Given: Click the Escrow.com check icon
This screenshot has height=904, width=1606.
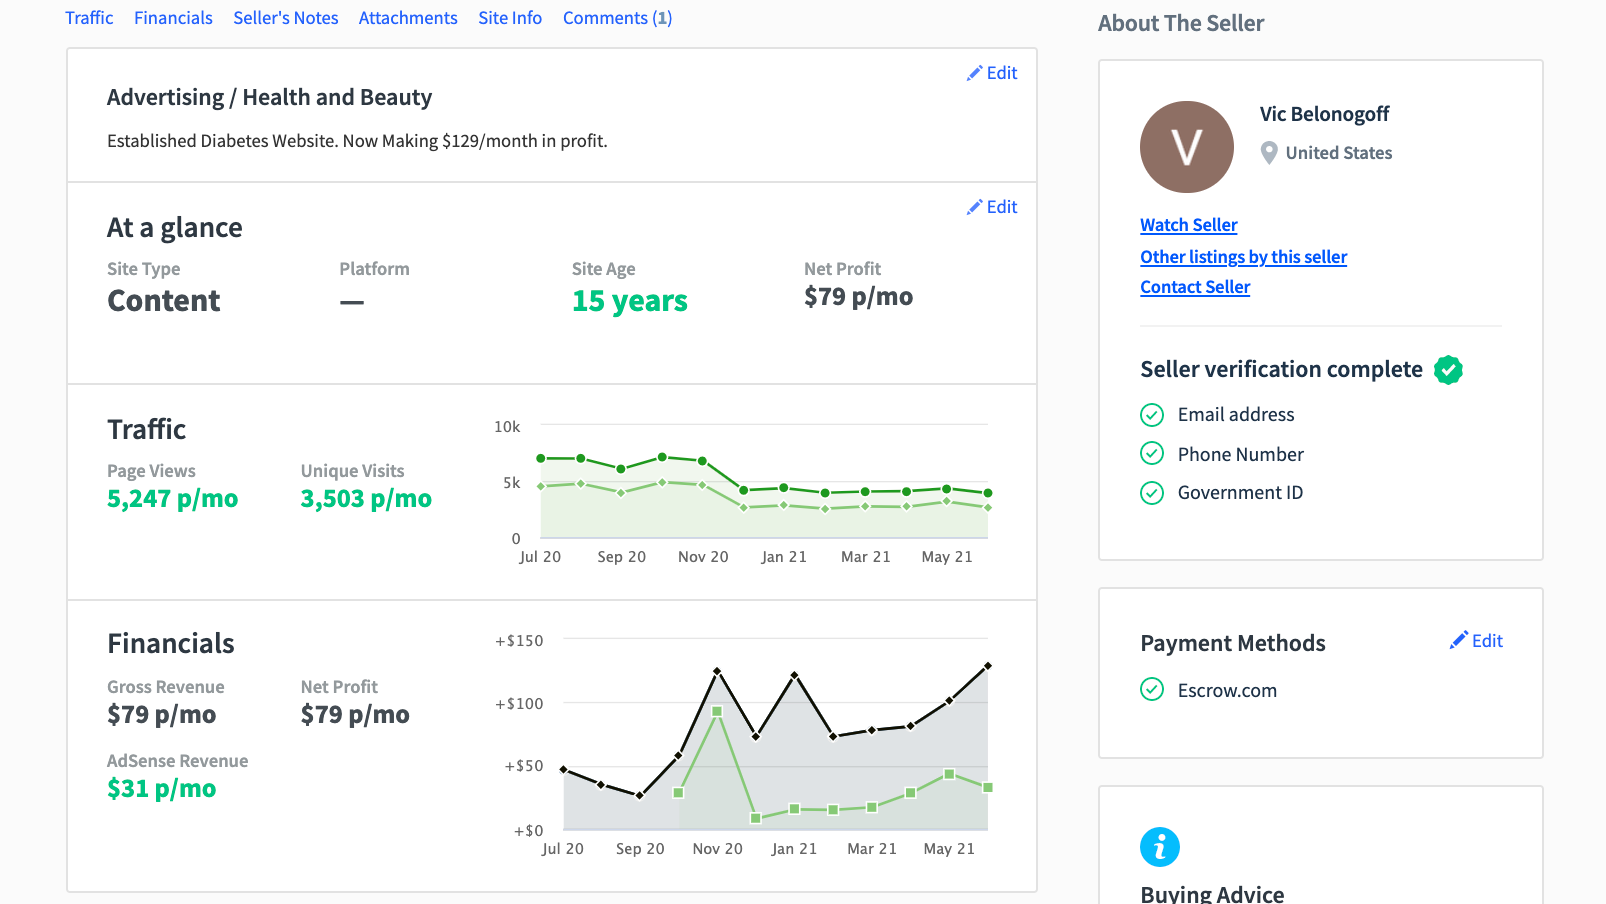Looking at the screenshot, I should click(x=1152, y=690).
